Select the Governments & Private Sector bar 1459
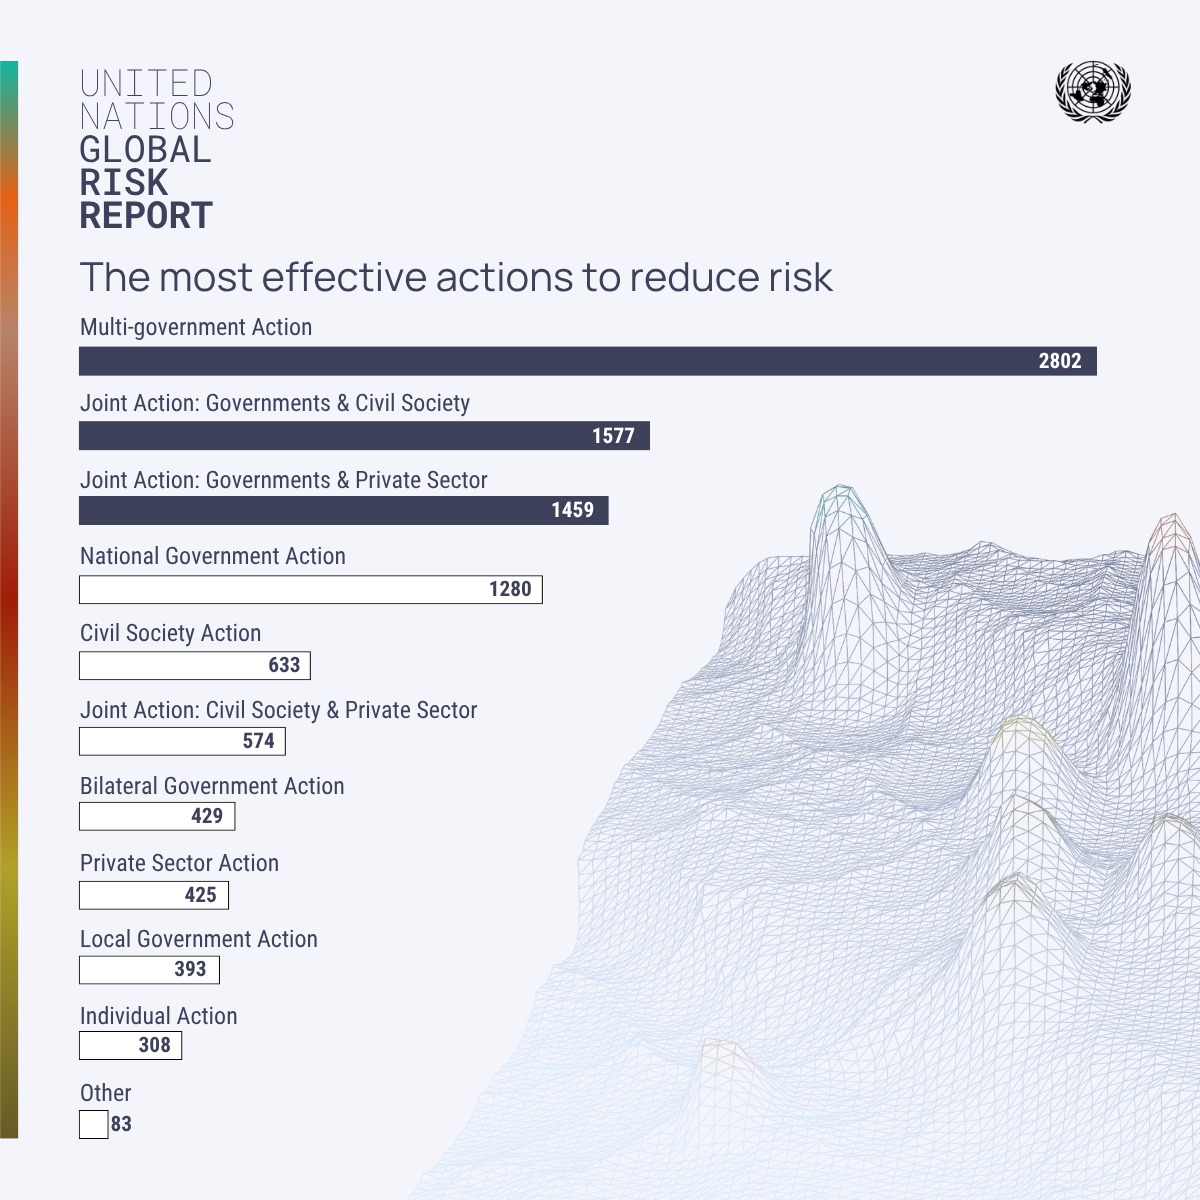Viewport: 1200px width, 1200px height. (344, 510)
